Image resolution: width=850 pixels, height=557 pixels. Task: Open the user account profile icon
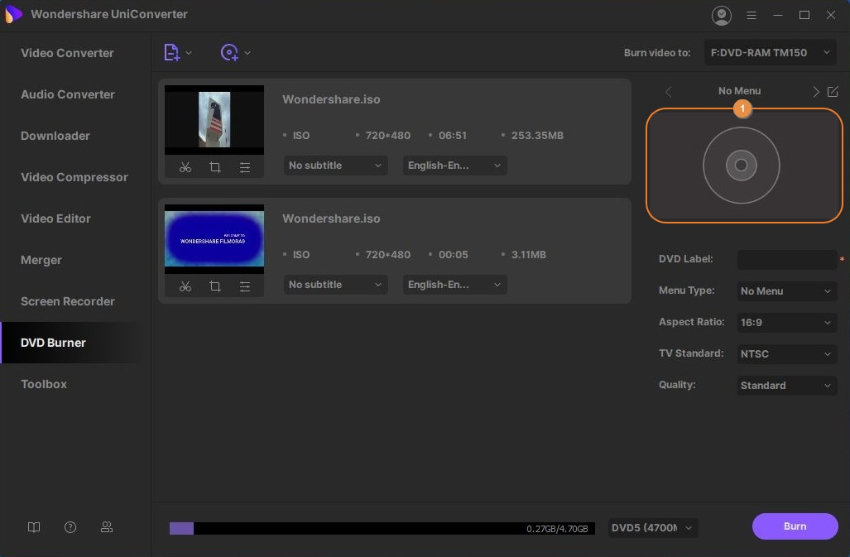721,15
